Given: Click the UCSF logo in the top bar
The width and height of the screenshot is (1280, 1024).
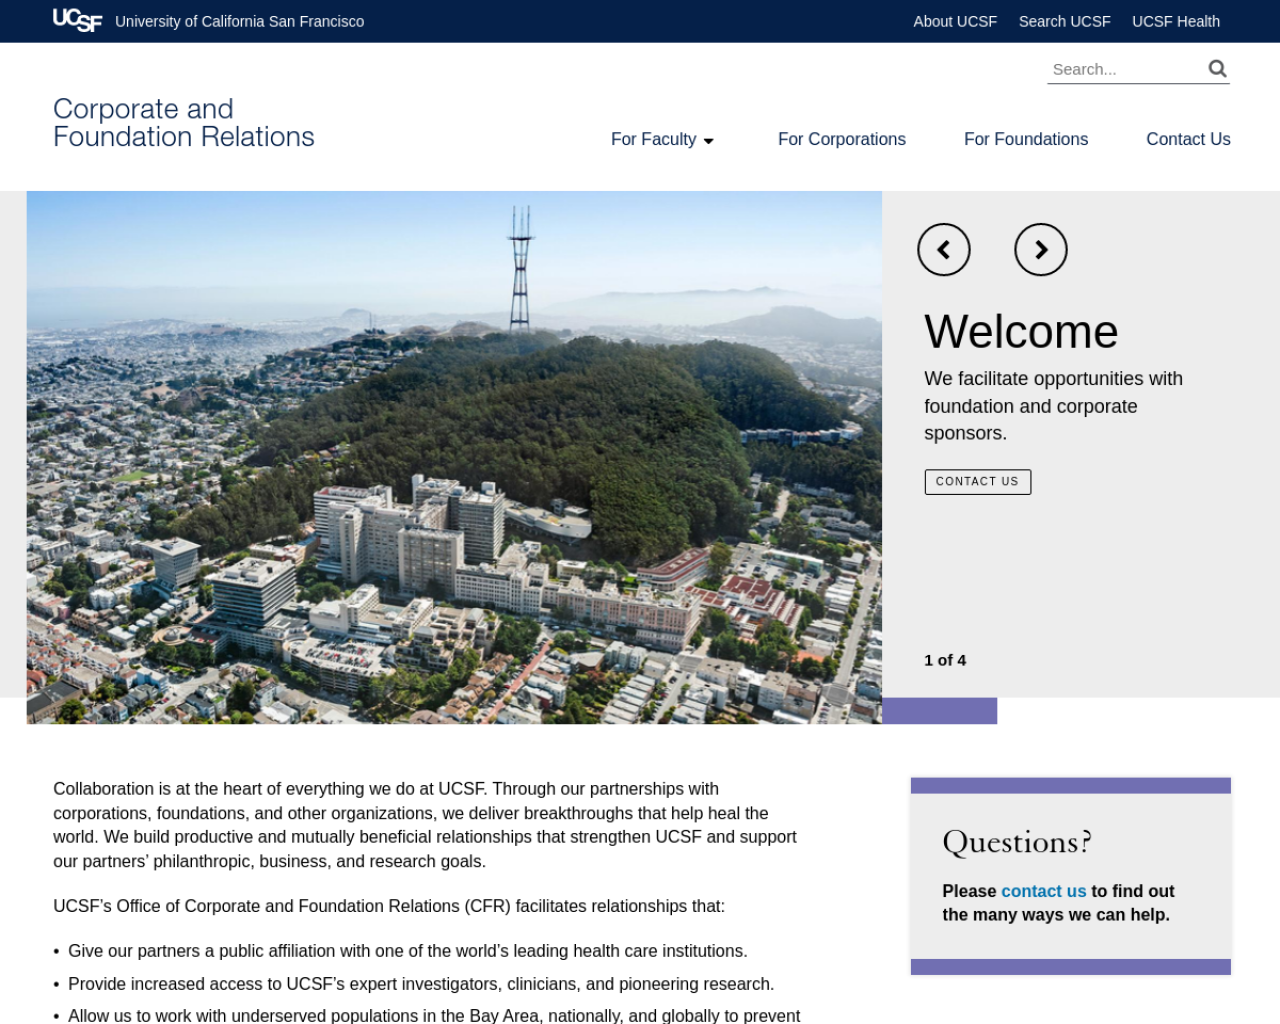Looking at the screenshot, I should point(77,20).
